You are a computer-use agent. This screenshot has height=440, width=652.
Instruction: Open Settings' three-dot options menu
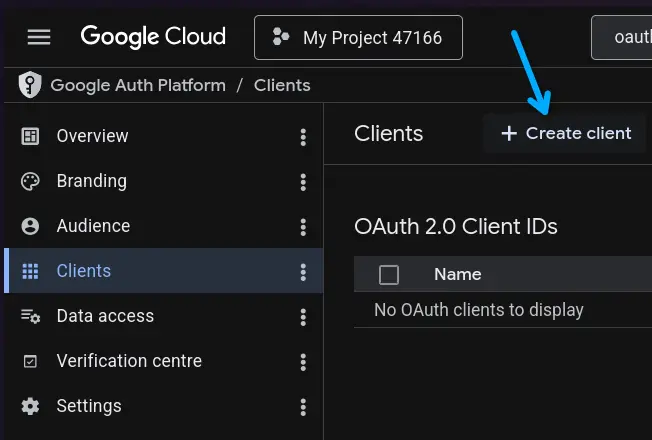[303, 407]
